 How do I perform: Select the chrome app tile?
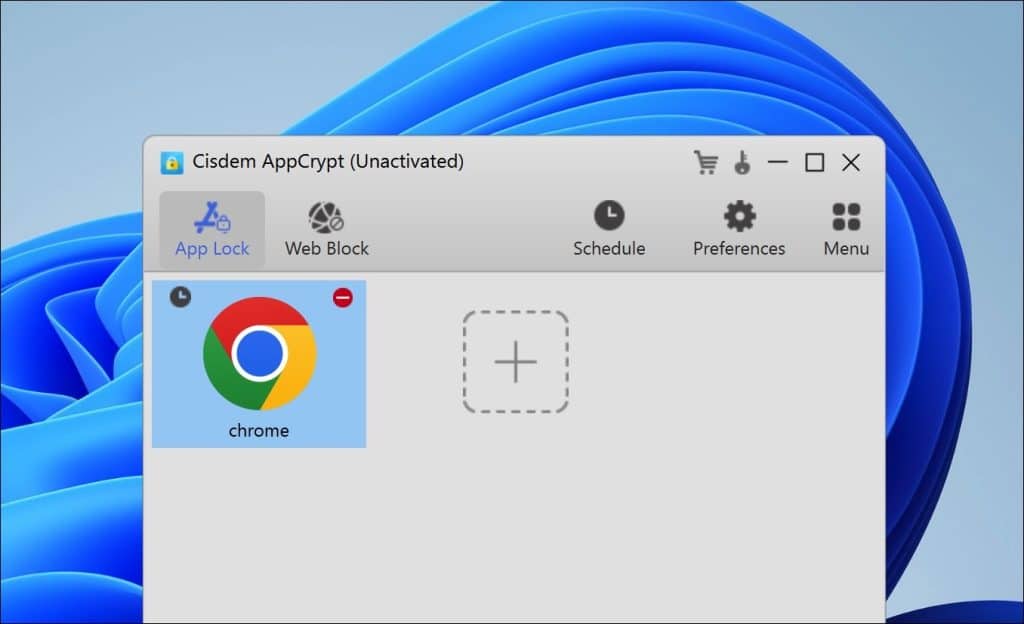[x=259, y=364]
